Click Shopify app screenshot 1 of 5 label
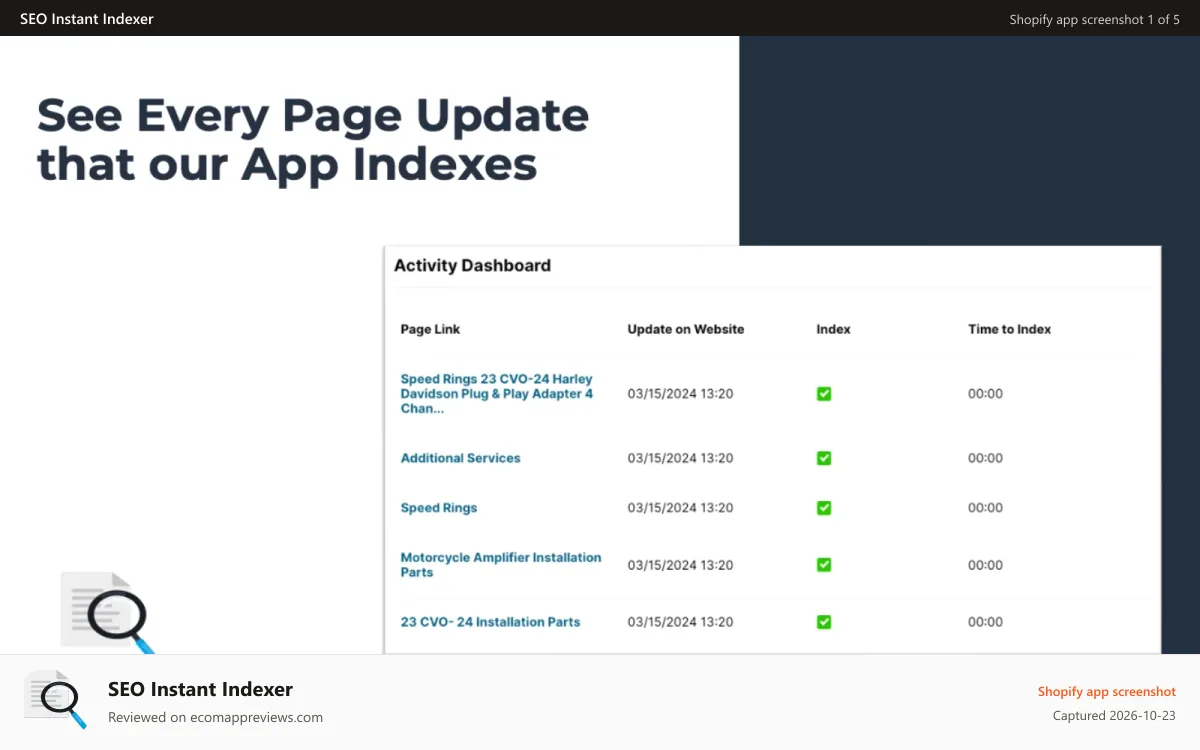This screenshot has width=1200, height=750. pos(1094,19)
